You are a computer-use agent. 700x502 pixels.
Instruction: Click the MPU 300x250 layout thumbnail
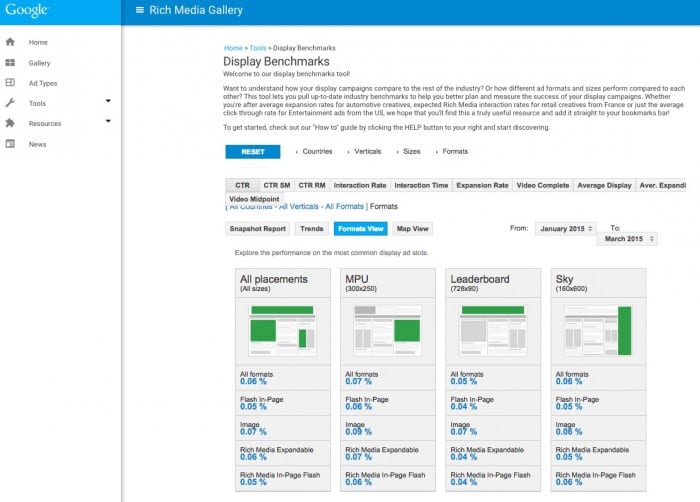[x=388, y=330]
